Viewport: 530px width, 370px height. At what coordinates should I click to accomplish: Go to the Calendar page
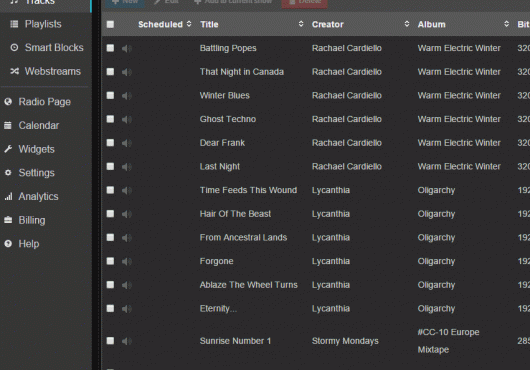[39, 125]
